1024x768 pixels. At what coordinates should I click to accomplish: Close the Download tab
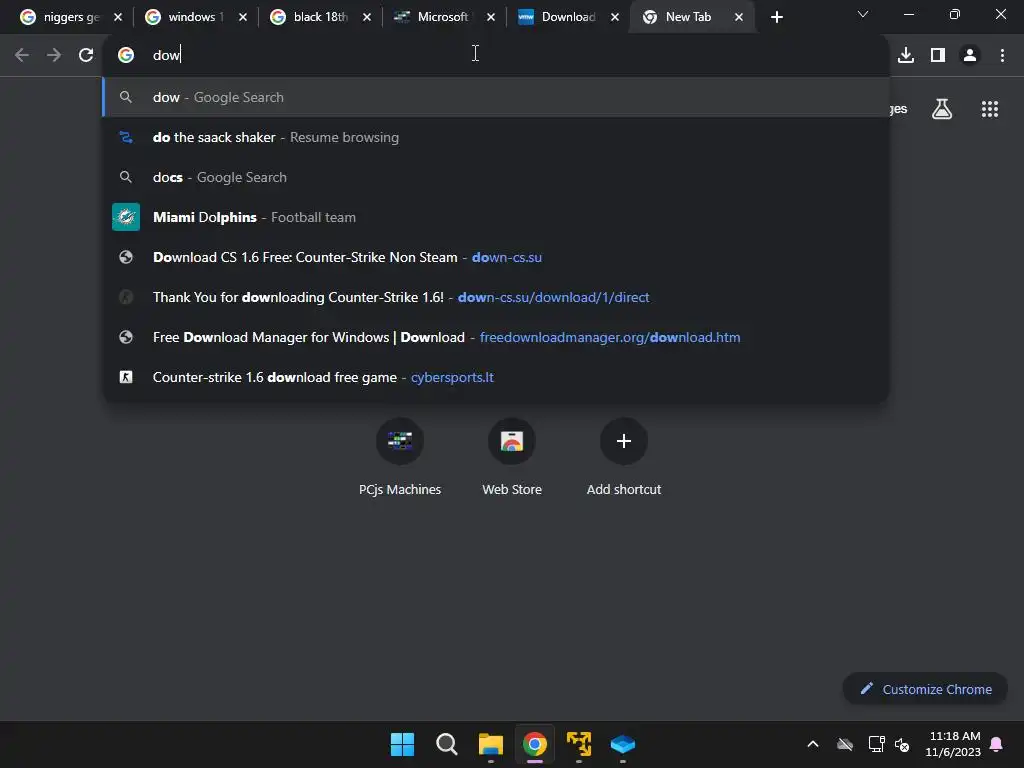click(x=615, y=17)
